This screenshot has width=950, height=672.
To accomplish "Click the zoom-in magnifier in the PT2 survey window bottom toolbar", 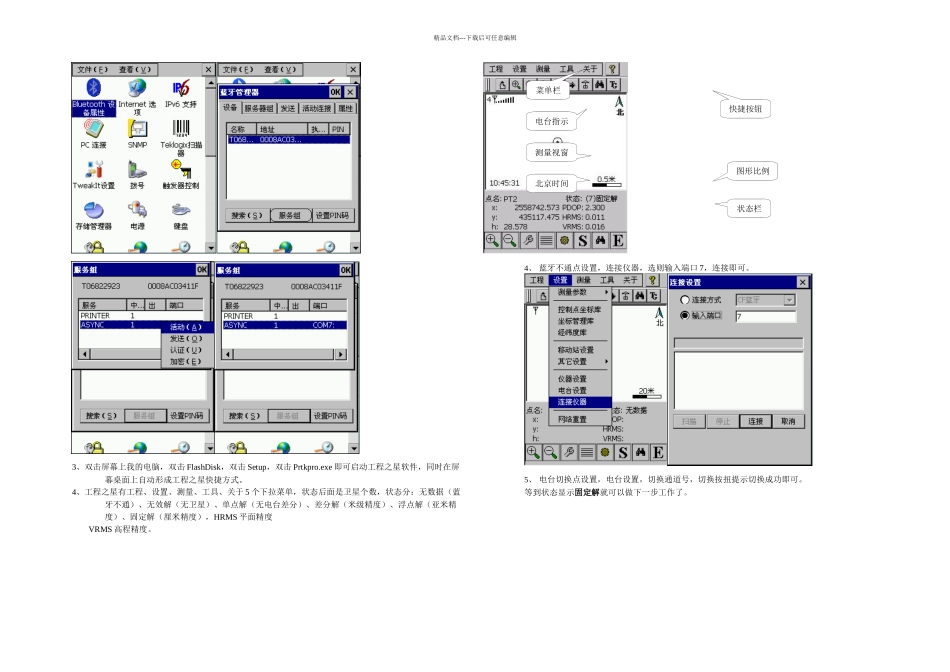I will click(492, 241).
